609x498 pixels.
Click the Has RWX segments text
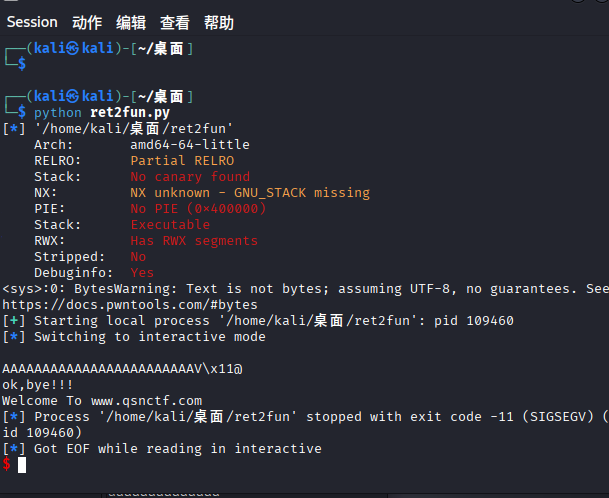coord(194,240)
